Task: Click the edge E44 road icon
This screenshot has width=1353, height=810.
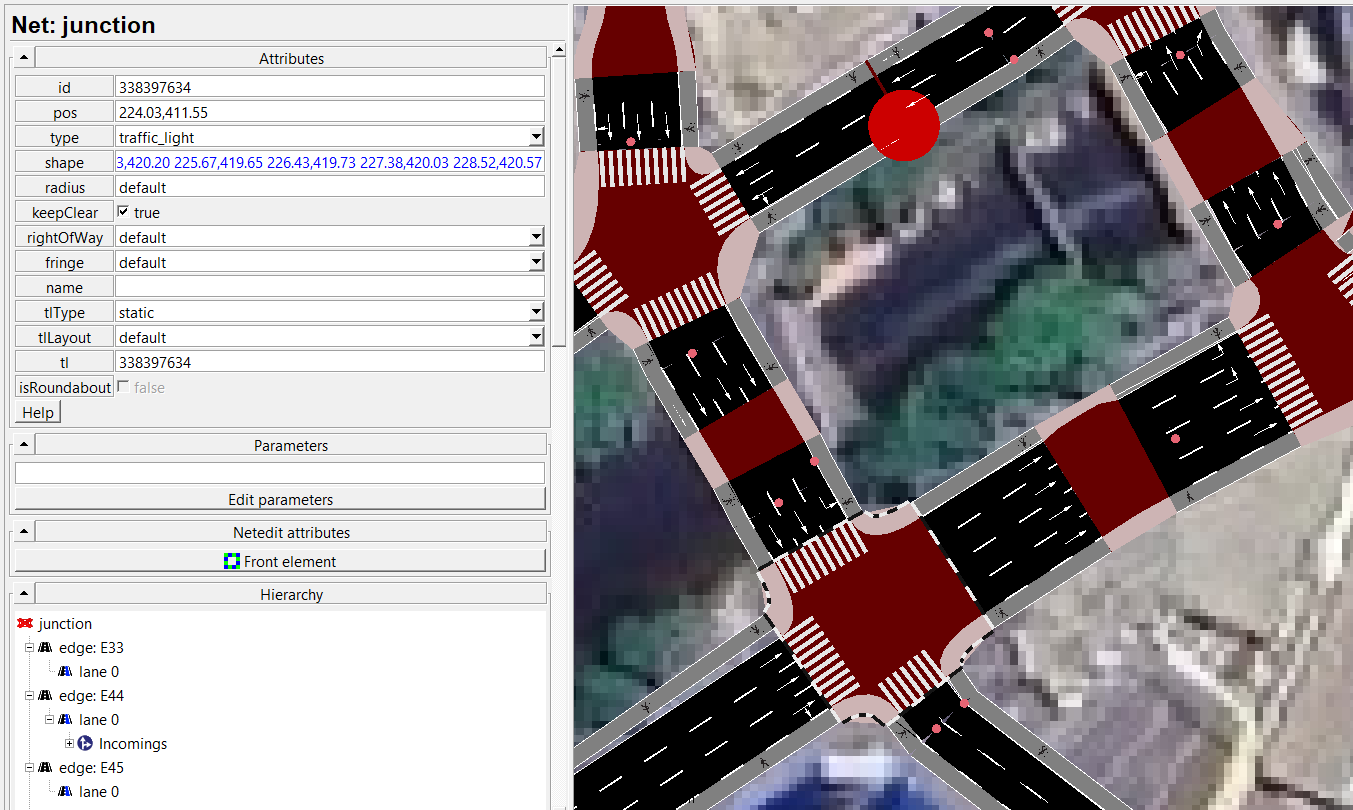Action: pyautogui.click(x=45, y=696)
